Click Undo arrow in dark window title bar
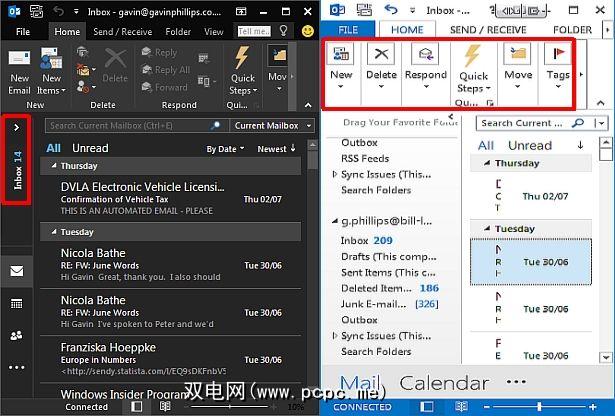 (58, 11)
